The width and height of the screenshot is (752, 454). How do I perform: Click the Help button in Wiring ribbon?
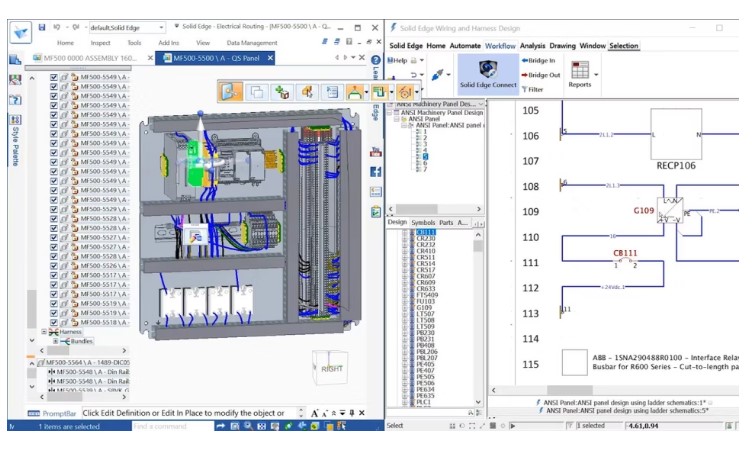398,60
